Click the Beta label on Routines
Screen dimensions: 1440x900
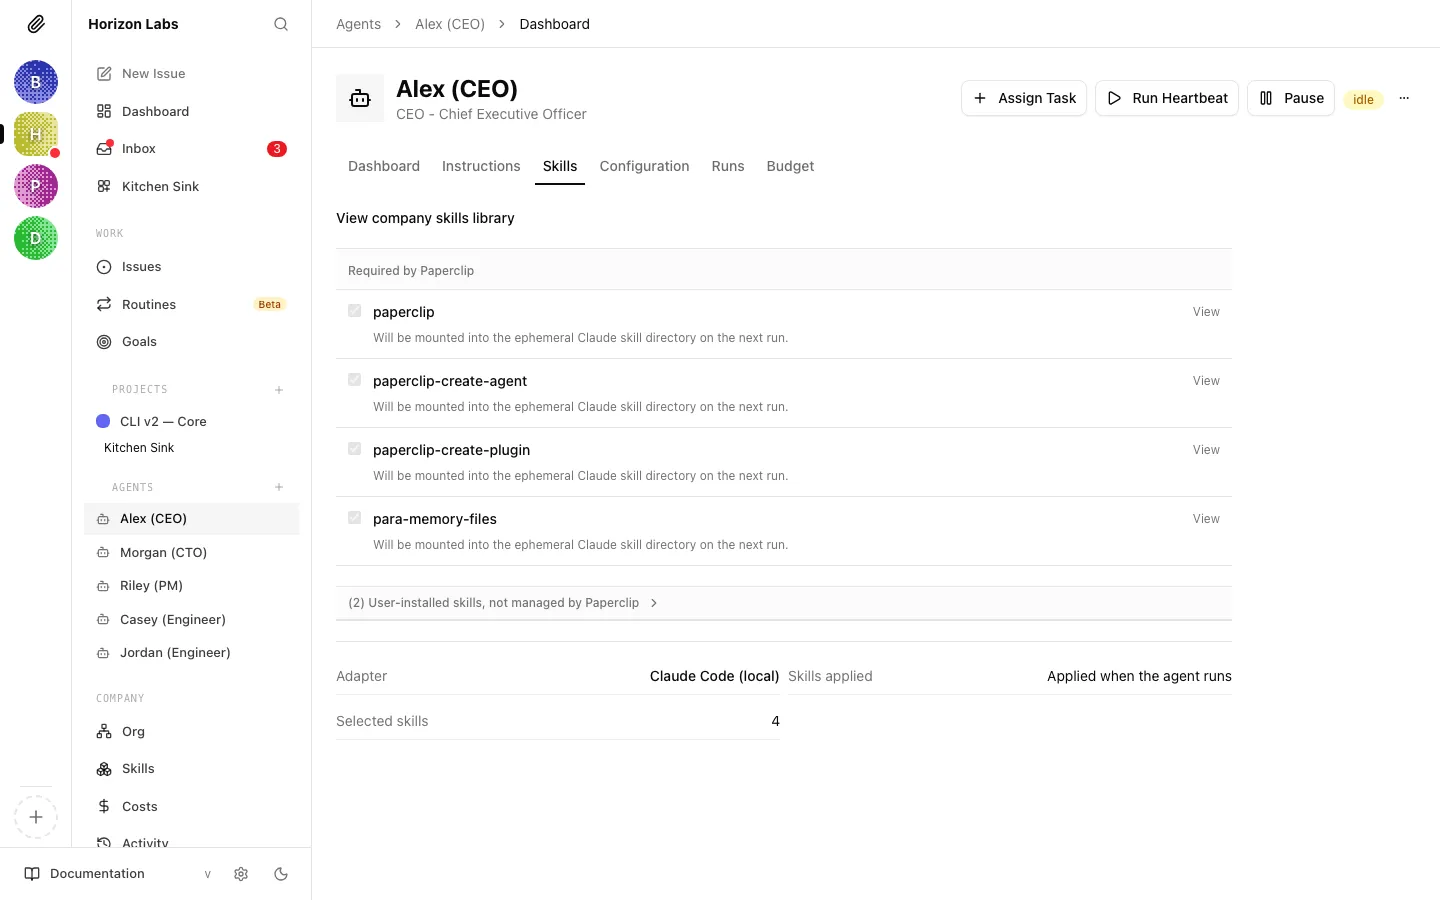point(269,305)
